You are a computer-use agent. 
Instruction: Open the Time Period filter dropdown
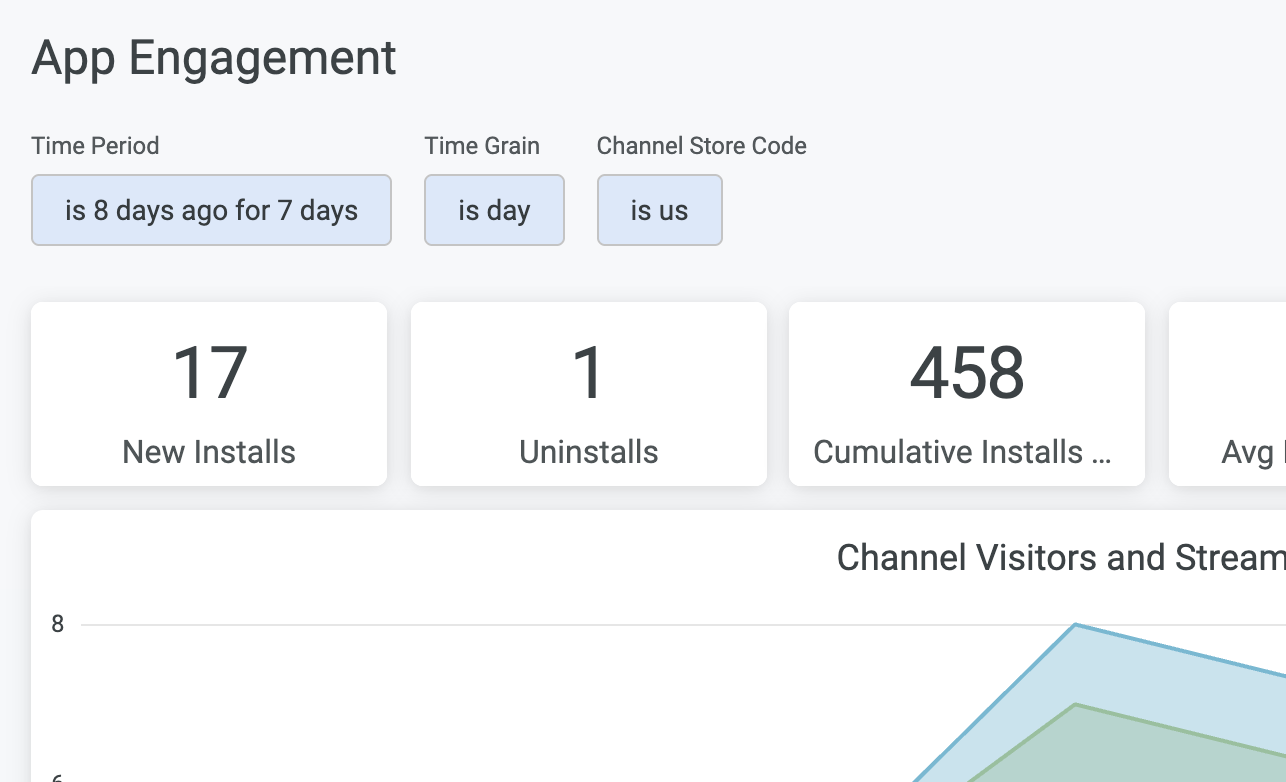coord(211,210)
